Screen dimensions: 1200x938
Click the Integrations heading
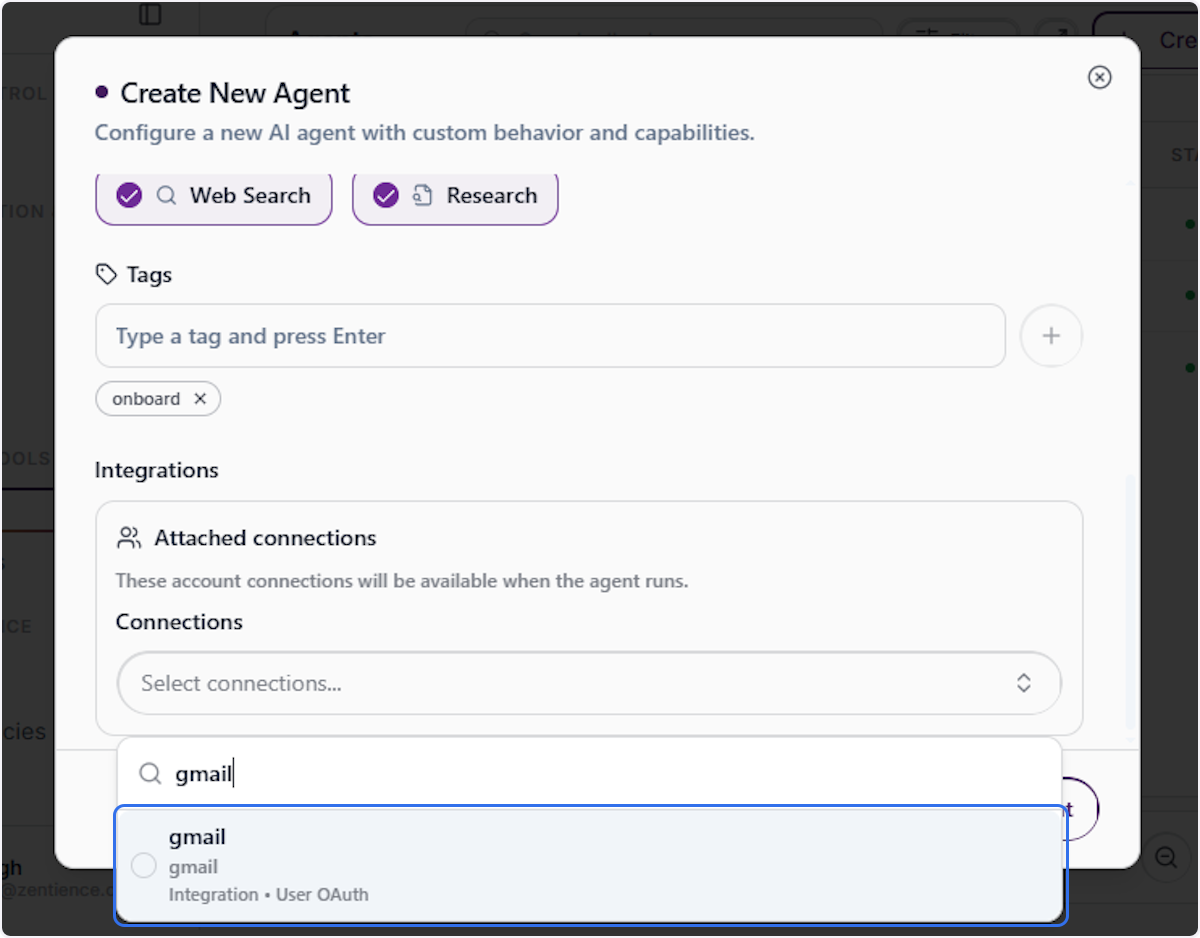point(157,470)
